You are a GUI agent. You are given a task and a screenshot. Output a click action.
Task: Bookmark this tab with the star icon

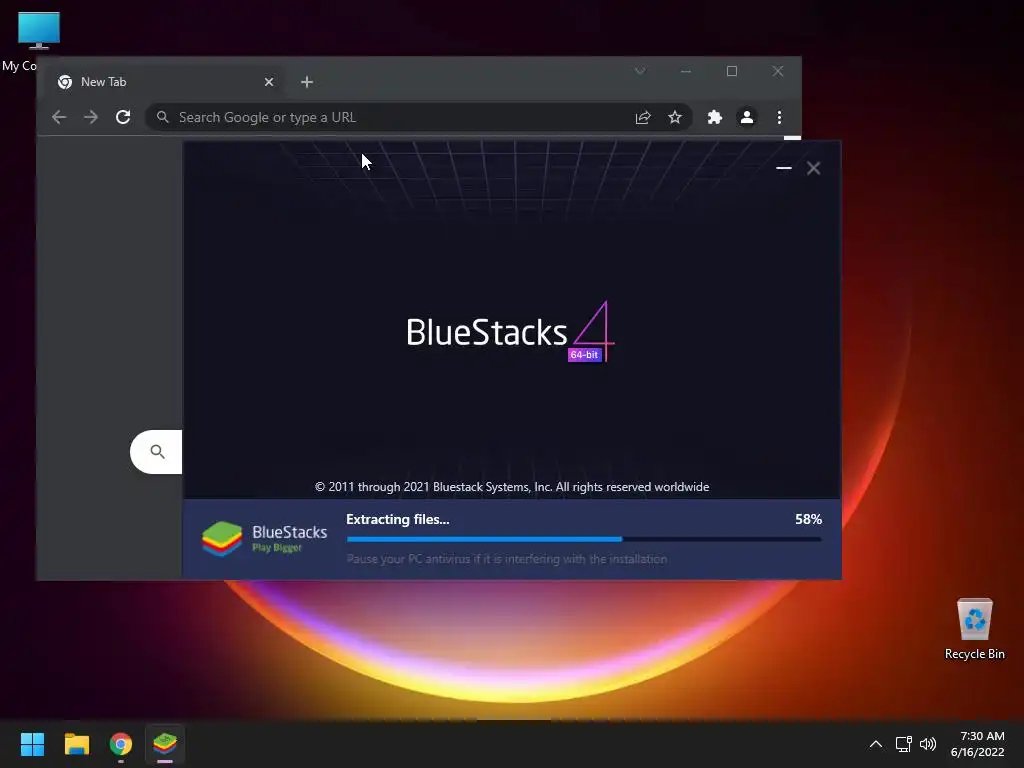(x=675, y=117)
